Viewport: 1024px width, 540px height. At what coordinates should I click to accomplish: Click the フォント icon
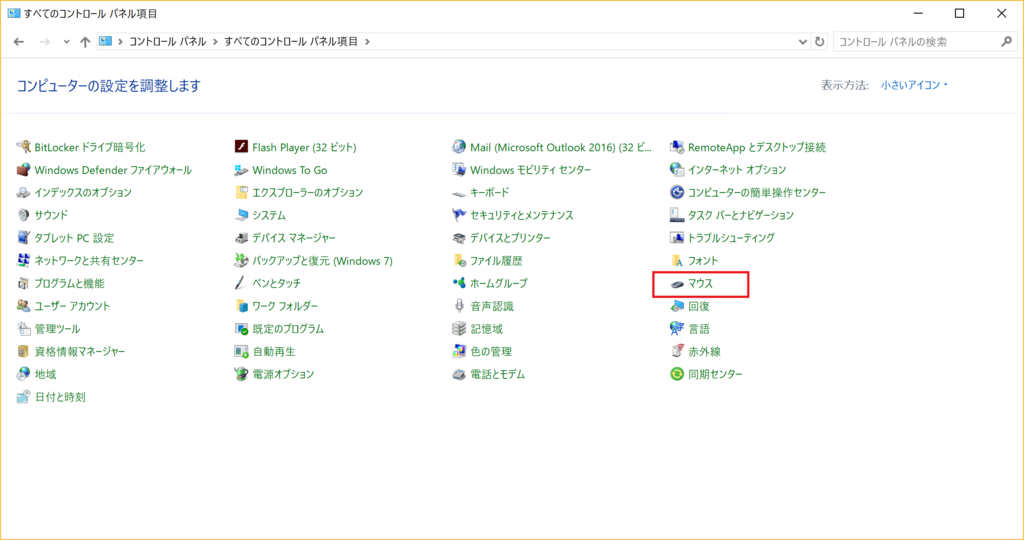pos(677,261)
